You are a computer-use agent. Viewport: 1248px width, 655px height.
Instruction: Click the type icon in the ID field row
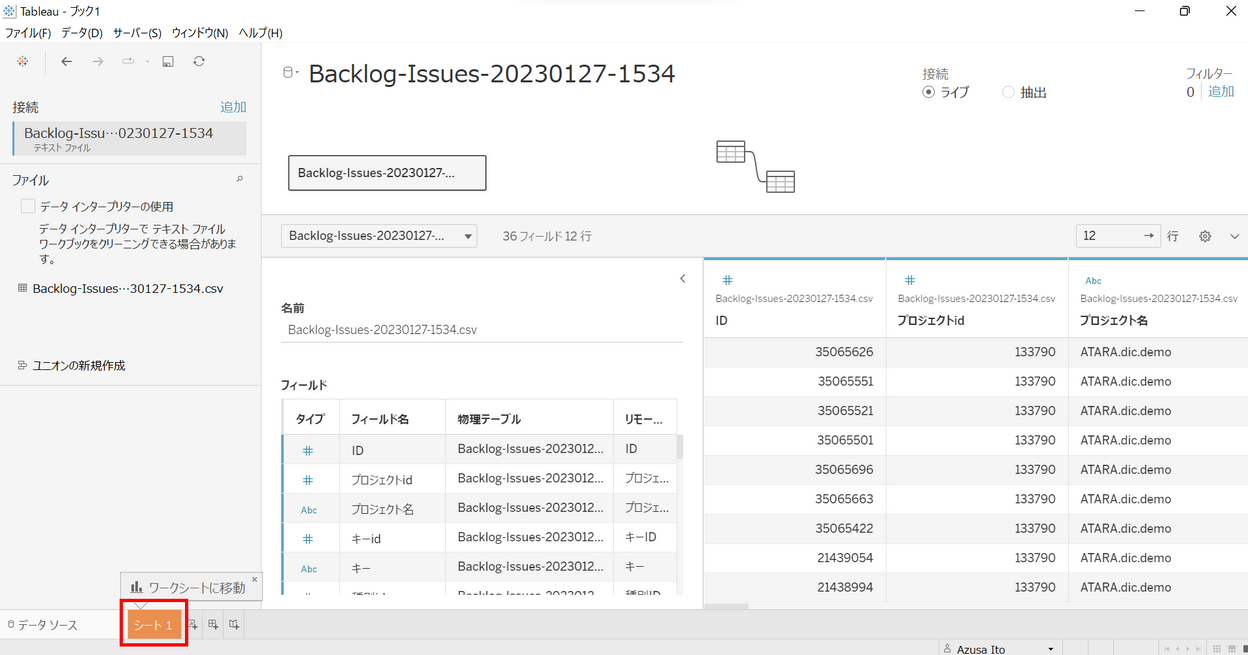tap(308, 450)
